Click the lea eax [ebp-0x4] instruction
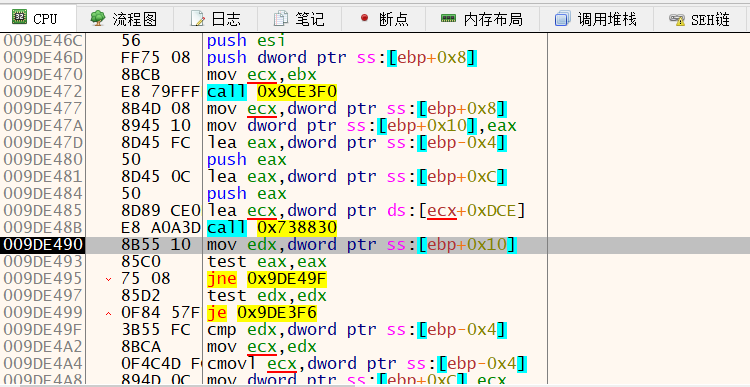The image size is (750, 387). pyautogui.click(x=357, y=143)
